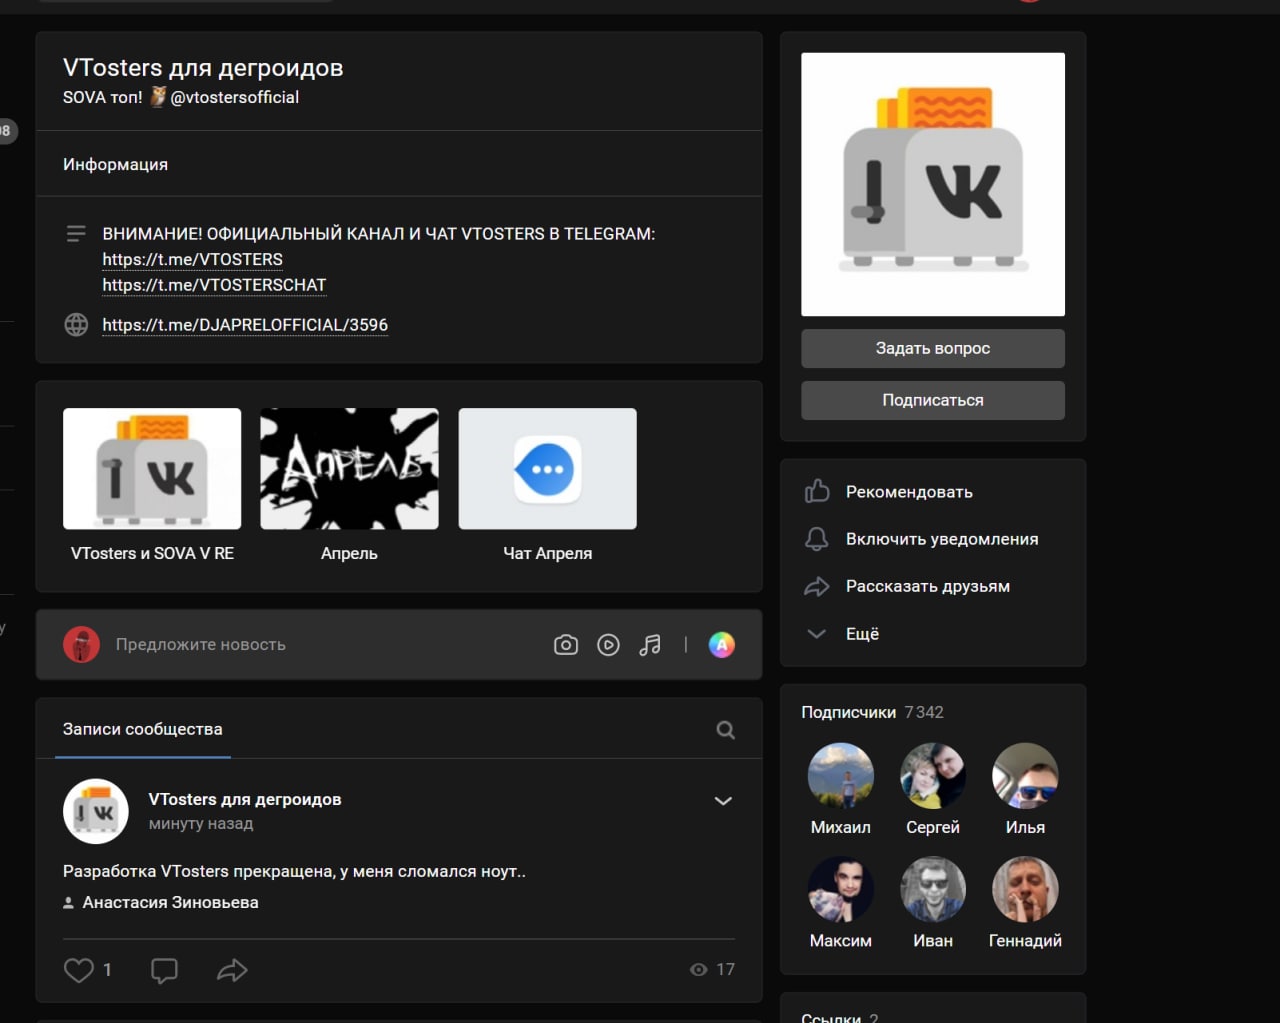
Task: Click the globe icon beside the website link
Action: pos(76,325)
